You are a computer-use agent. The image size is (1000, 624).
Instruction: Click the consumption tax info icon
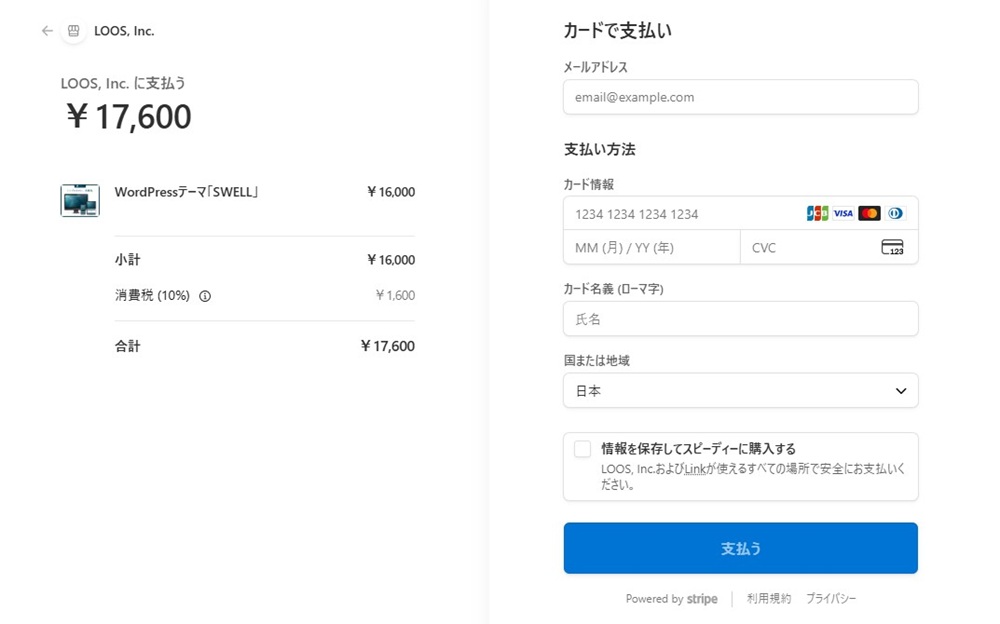coord(205,296)
